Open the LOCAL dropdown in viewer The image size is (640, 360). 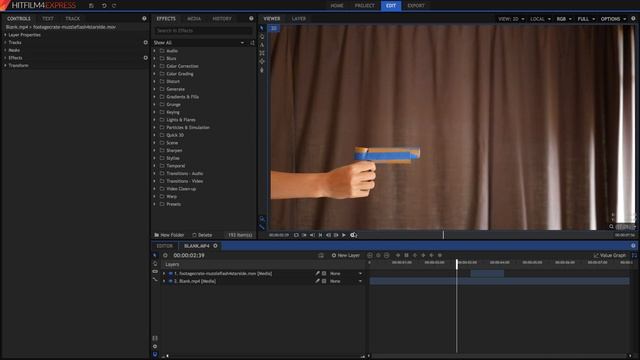(540, 19)
